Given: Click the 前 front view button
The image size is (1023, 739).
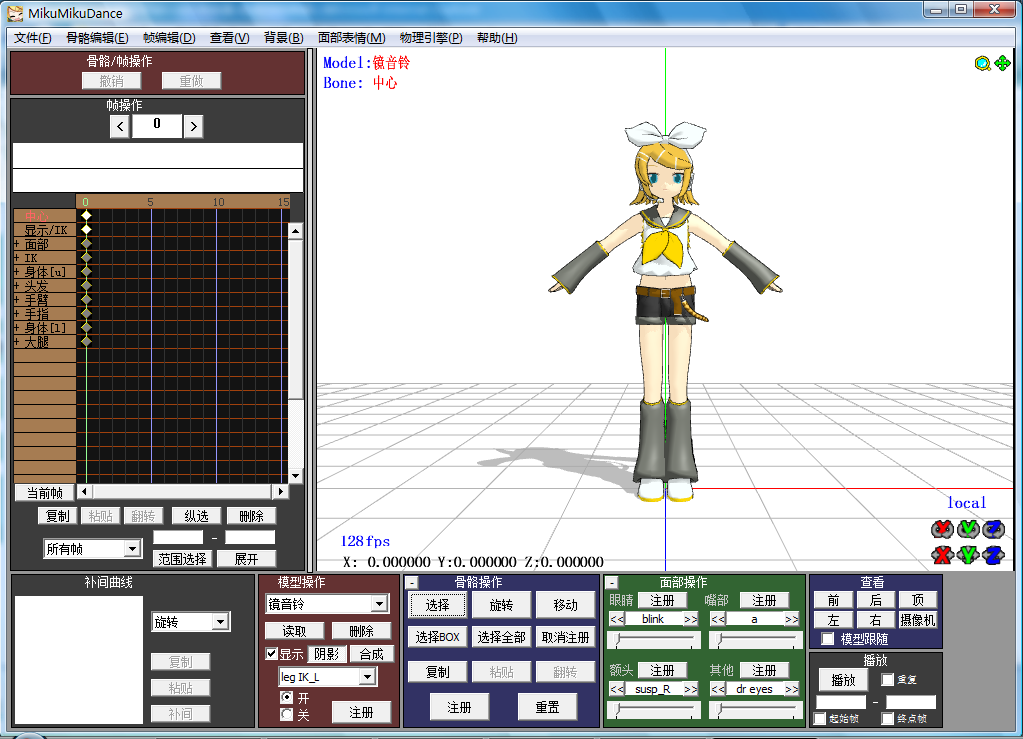Looking at the screenshot, I should (x=833, y=600).
